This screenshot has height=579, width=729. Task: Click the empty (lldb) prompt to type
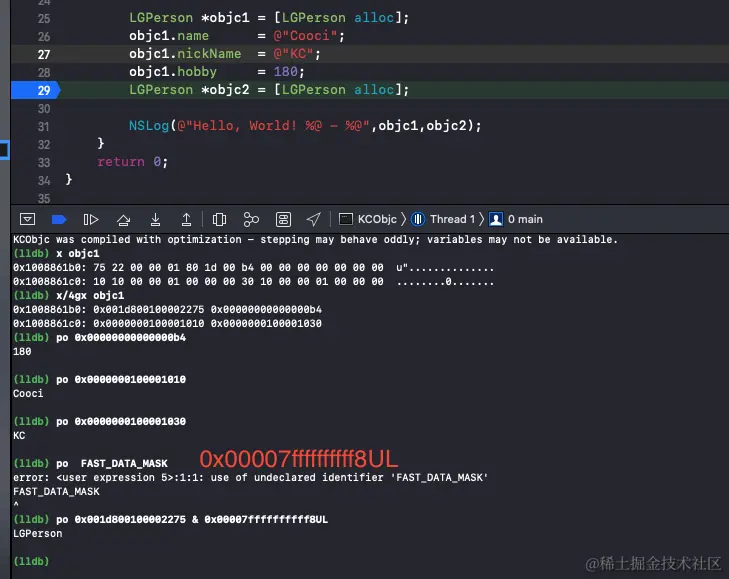coord(31,561)
